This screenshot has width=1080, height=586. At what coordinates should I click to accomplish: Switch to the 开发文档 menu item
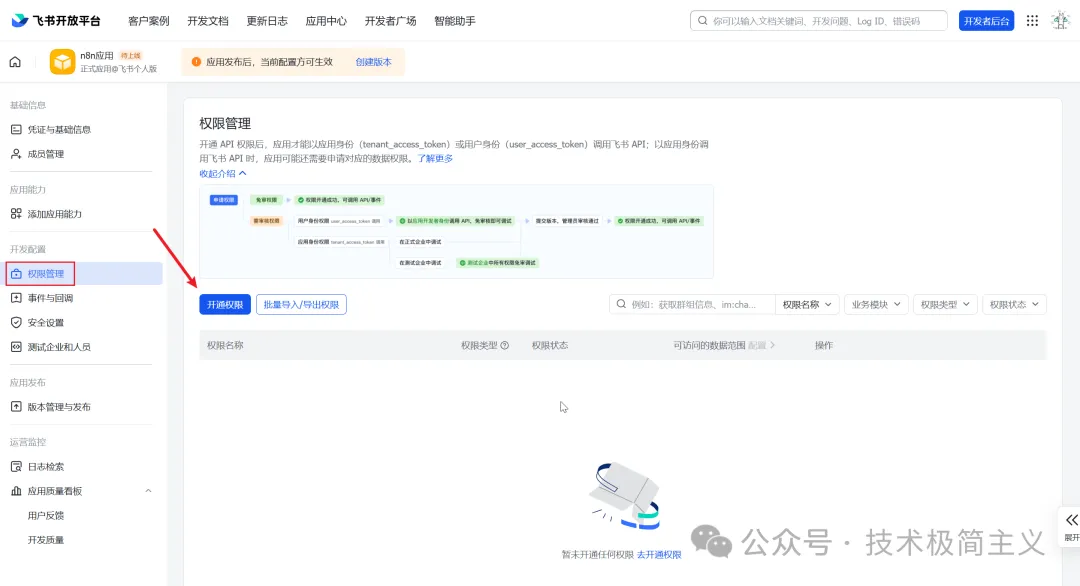click(207, 19)
